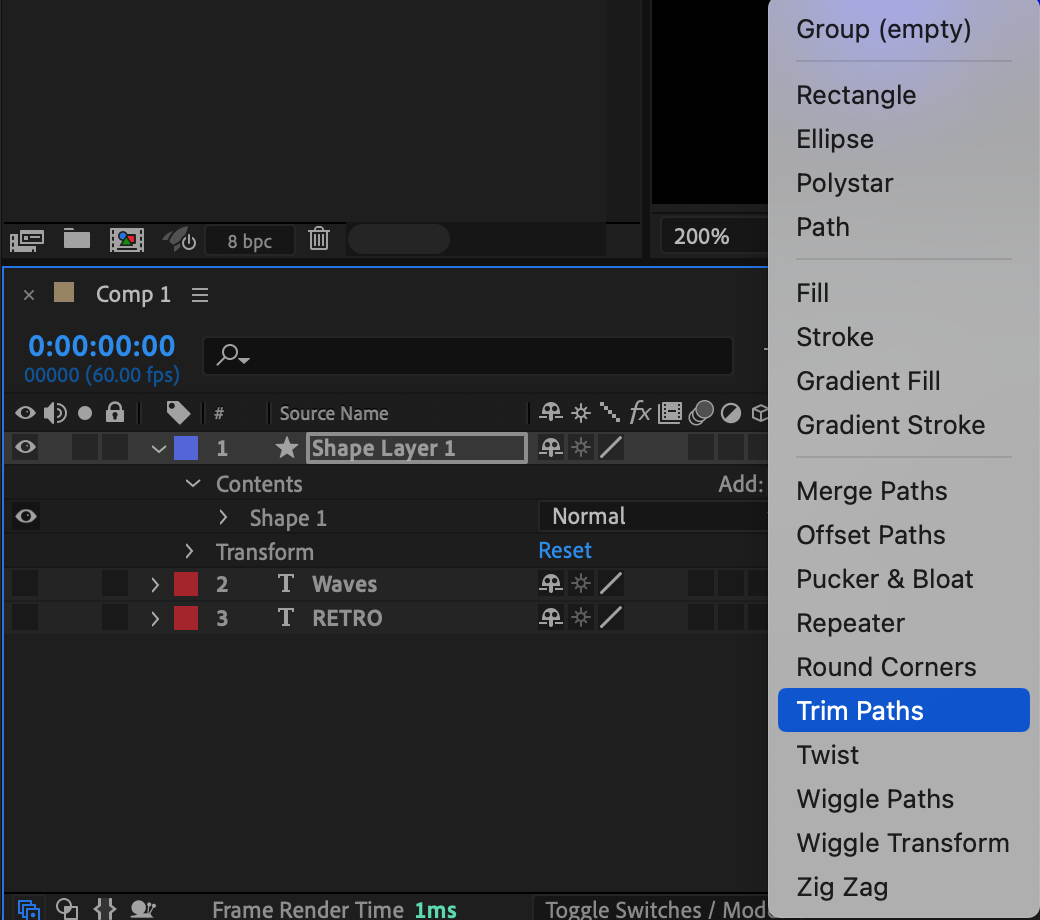Click the render time snail icon
This screenshot has width=1040, height=920.
coord(144,908)
